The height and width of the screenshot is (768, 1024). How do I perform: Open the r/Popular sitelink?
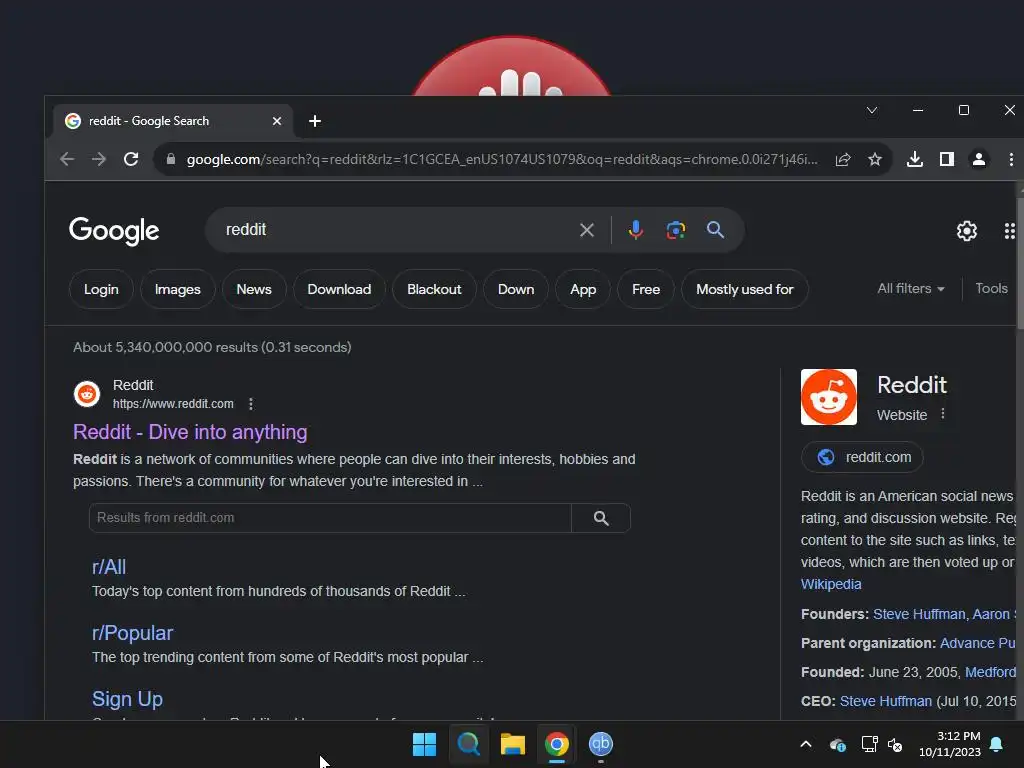[x=133, y=633]
